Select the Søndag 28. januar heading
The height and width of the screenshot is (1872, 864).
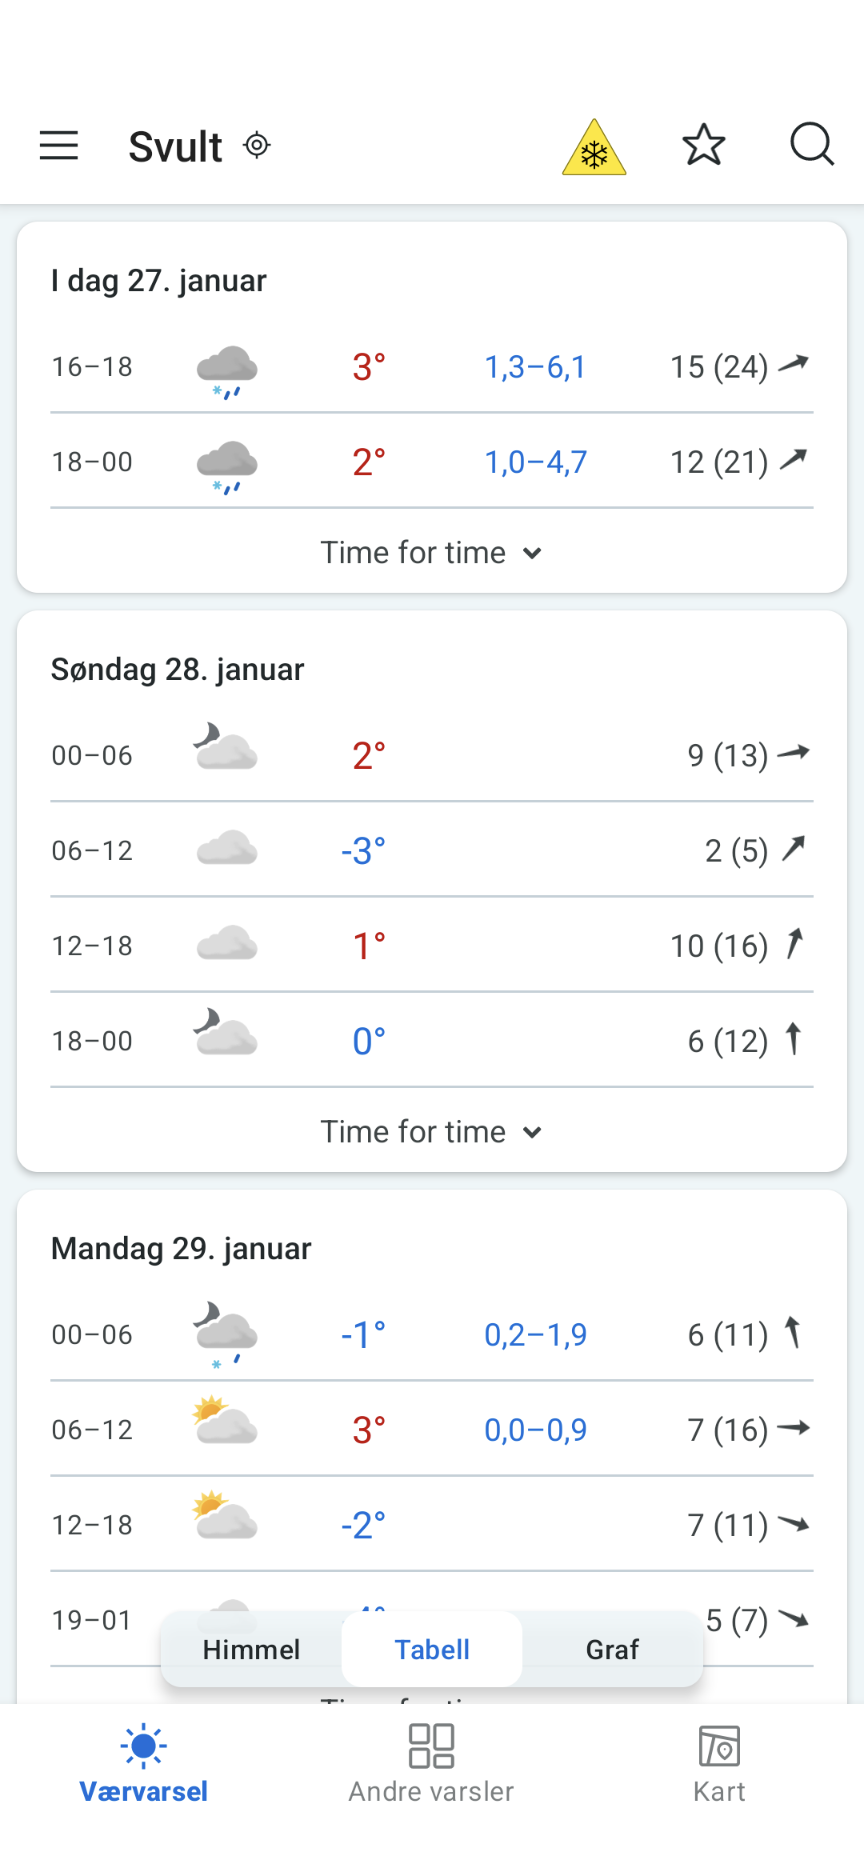click(x=178, y=670)
